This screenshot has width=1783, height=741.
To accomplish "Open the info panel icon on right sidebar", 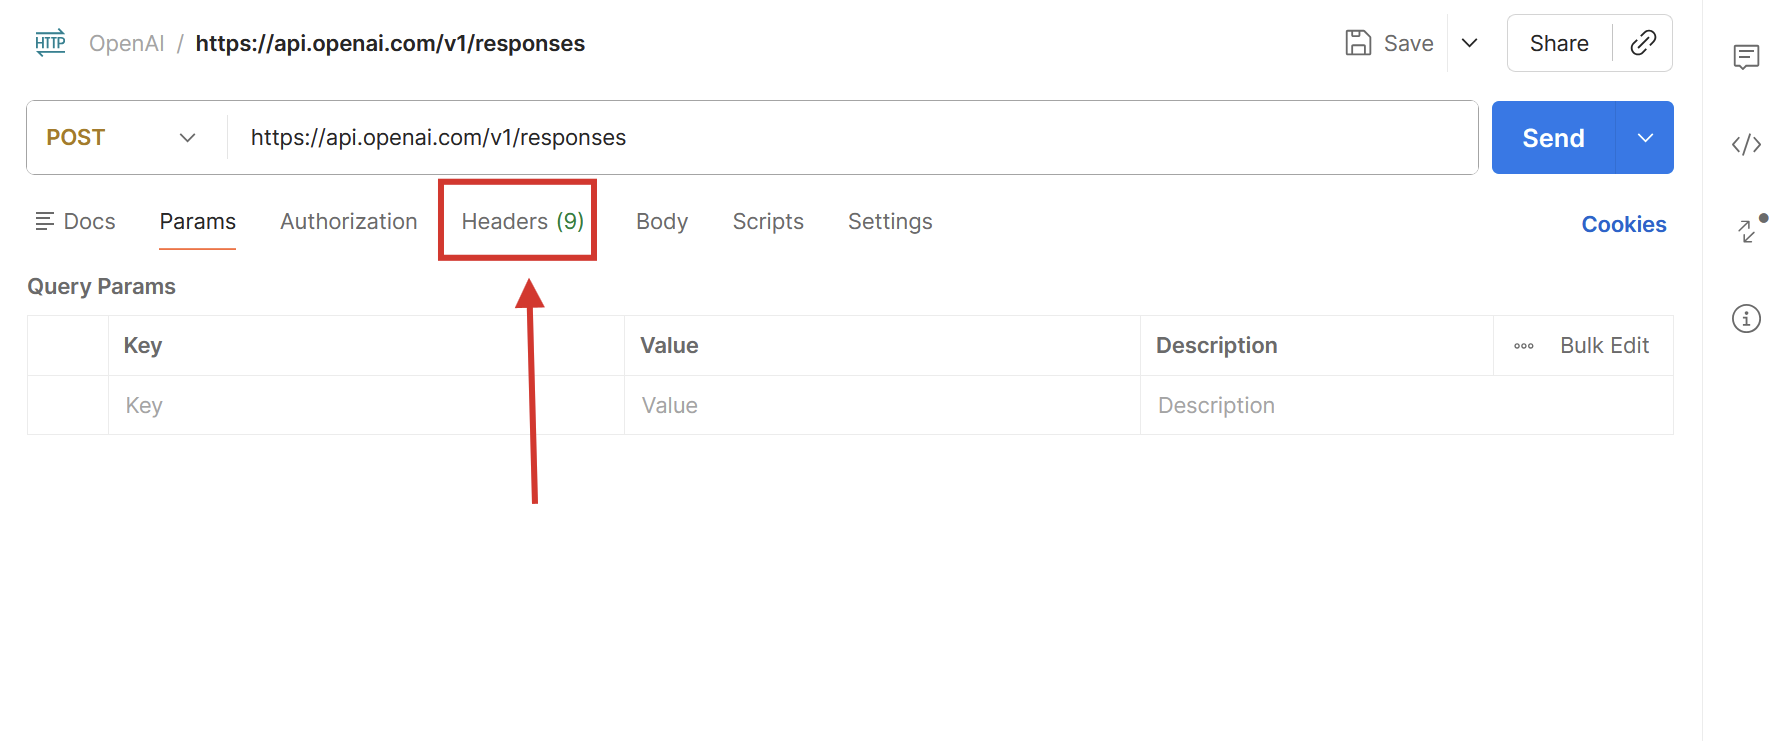I will pos(1746,318).
